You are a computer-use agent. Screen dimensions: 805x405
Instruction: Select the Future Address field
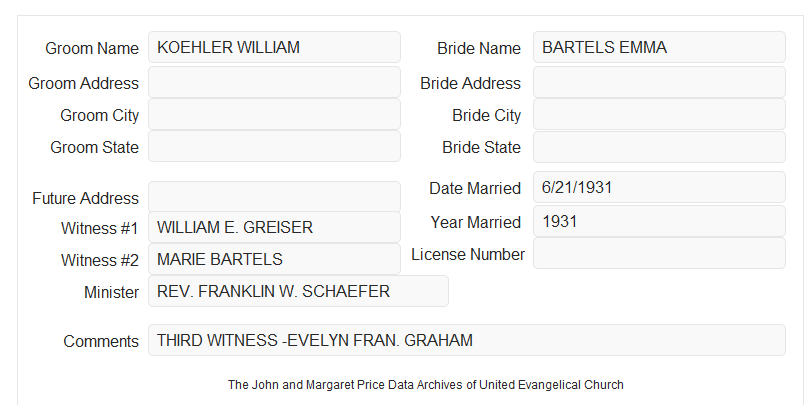pyautogui.click(x=274, y=197)
